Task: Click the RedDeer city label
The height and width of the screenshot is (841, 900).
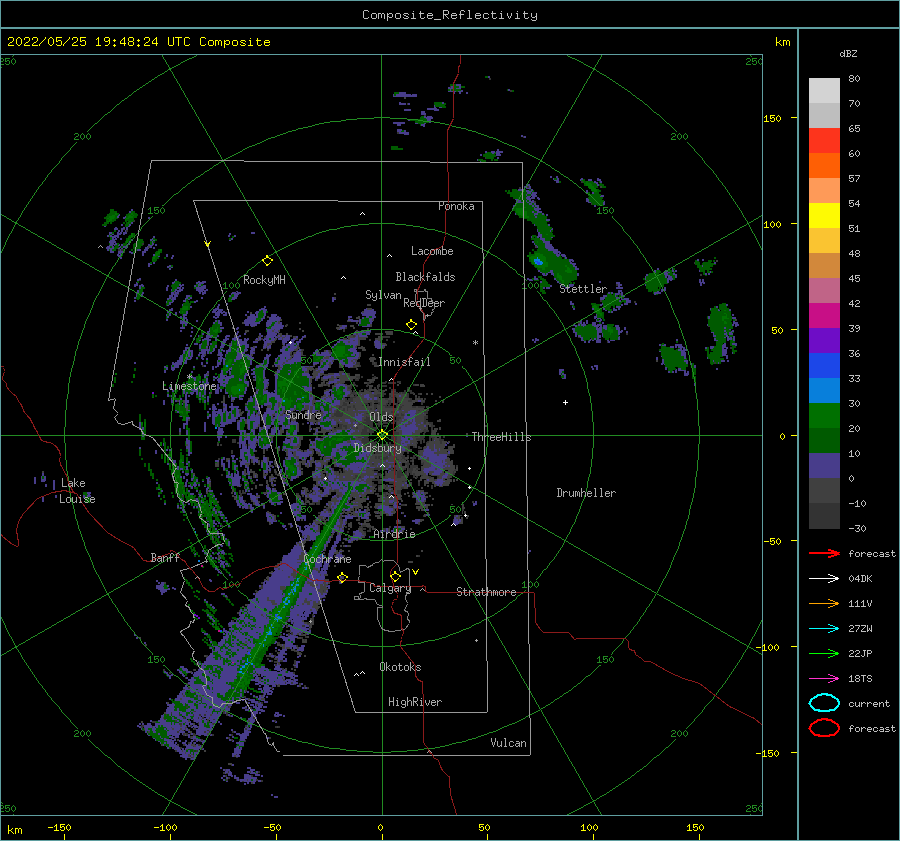Action: (x=424, y=303)
